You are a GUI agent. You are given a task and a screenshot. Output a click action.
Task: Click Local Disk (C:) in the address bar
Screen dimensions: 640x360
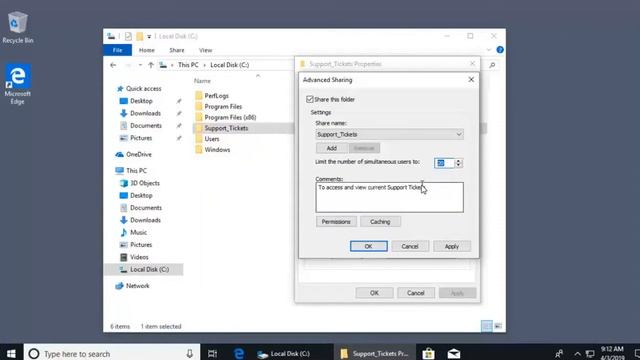coord(229,65)
